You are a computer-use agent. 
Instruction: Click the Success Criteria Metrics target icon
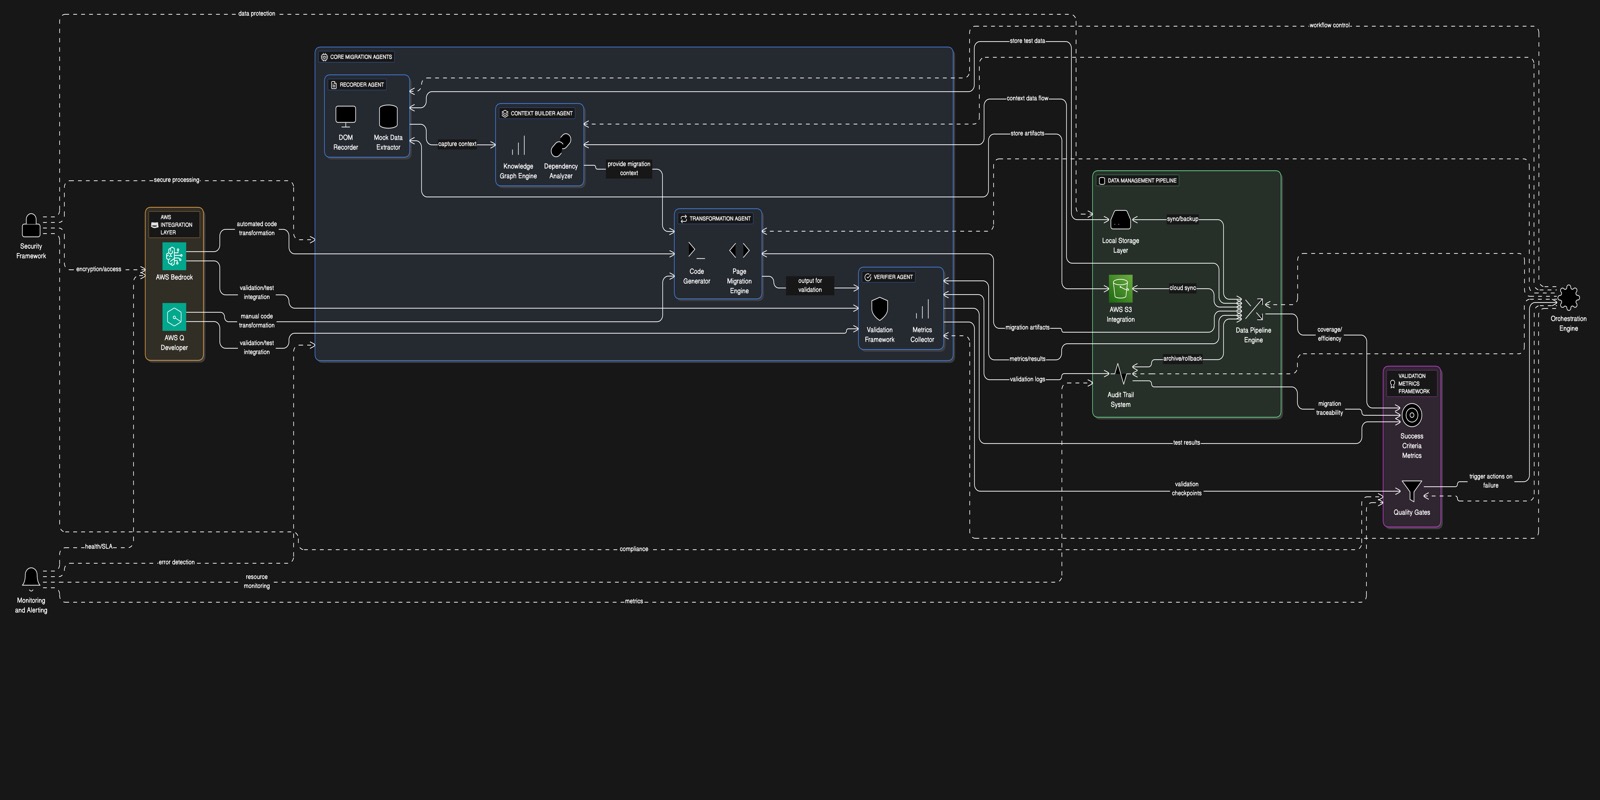1411,414
